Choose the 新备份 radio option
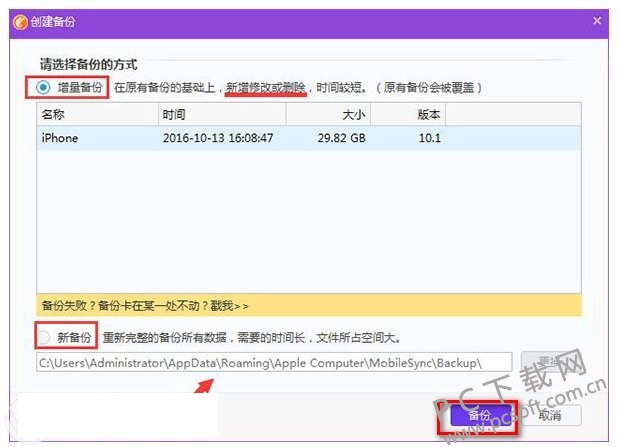Screen dimensions: 619x447 [43, 337]
